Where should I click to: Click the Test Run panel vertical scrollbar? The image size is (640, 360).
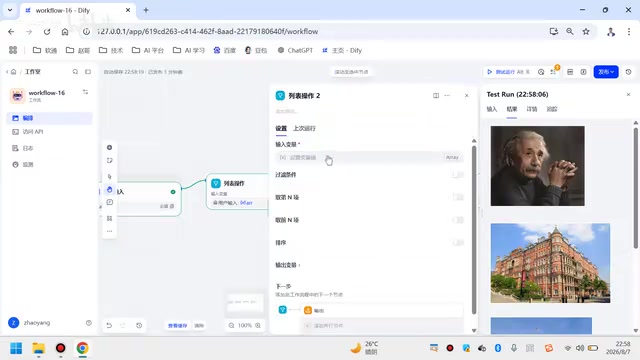636,188
